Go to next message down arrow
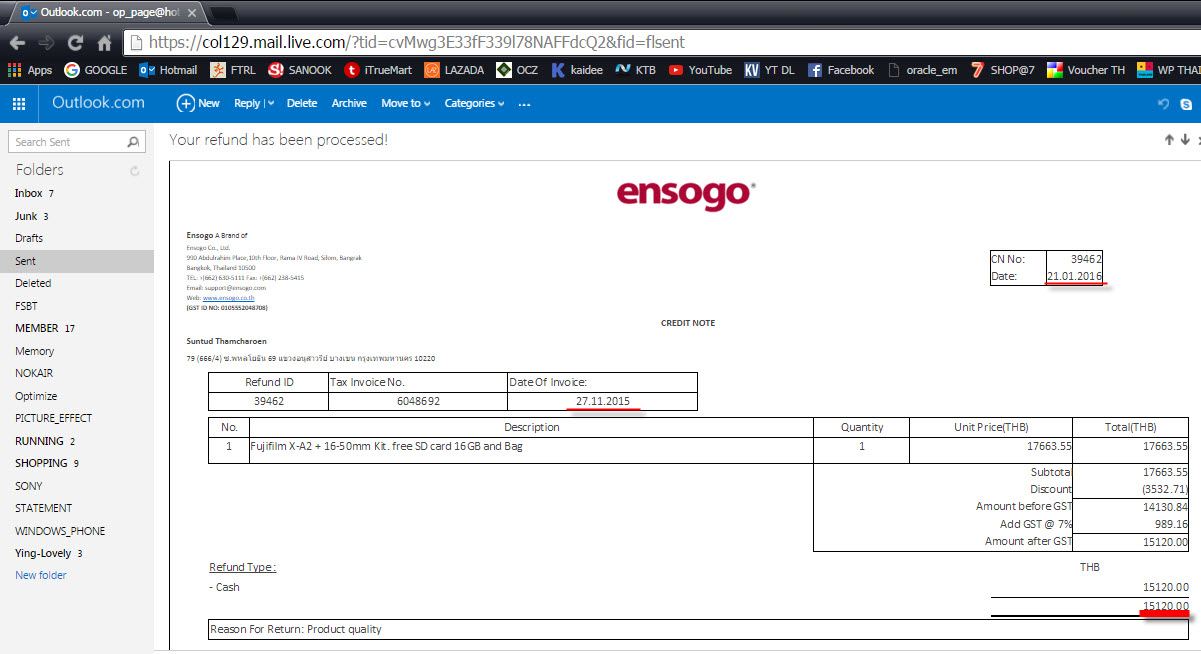The width and height of the screenshot is (1201, 654). pos(1185,140)
